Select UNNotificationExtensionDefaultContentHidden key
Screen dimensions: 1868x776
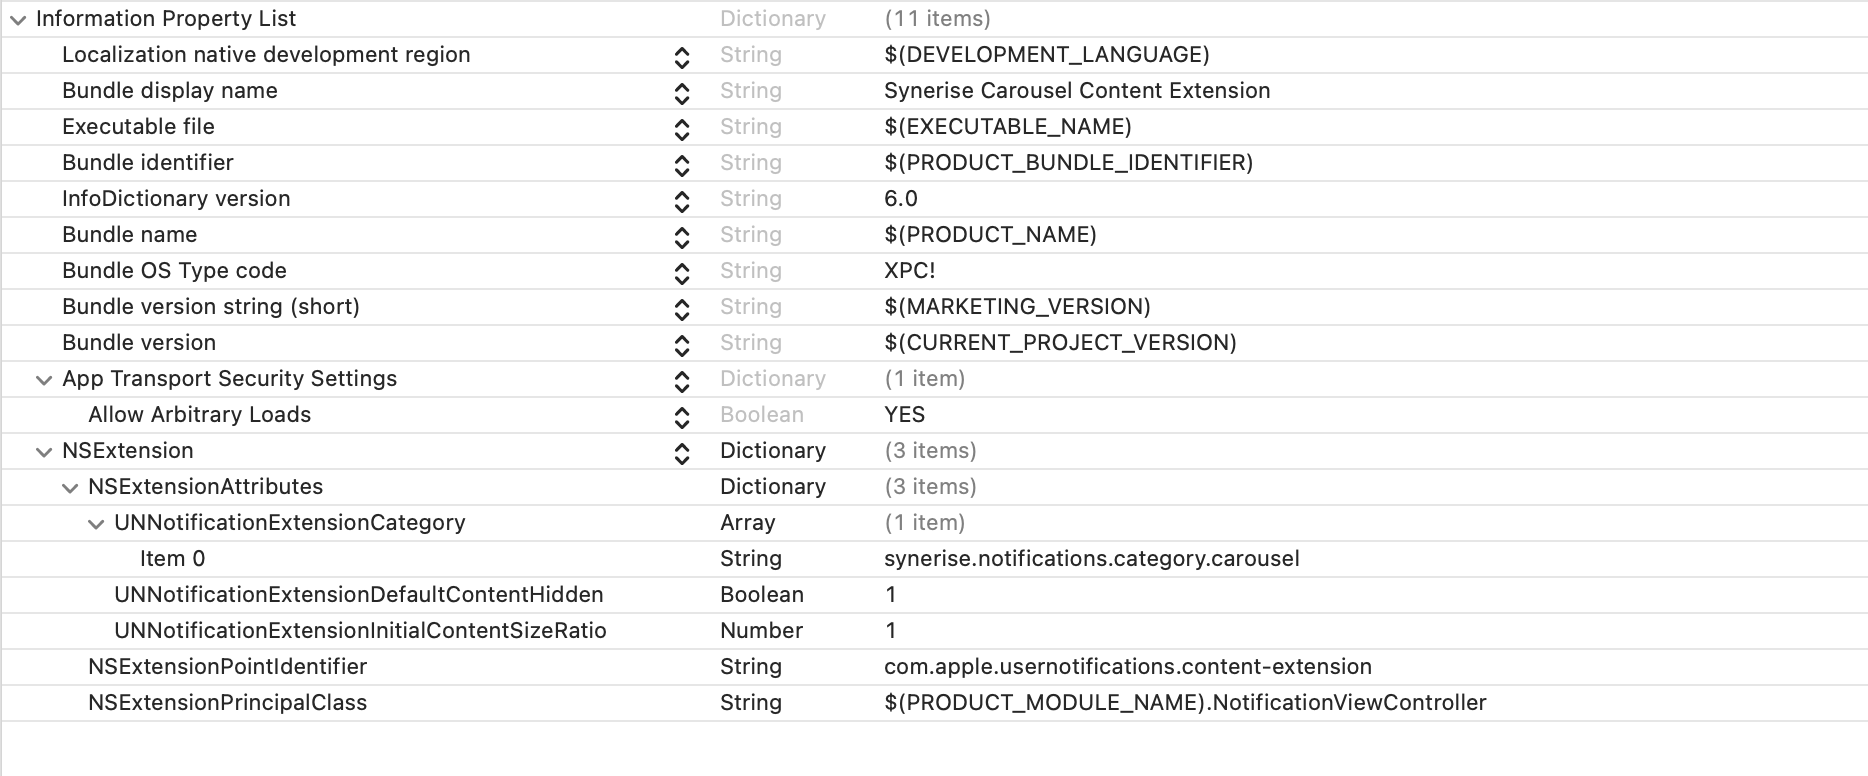tap(359, 595)
